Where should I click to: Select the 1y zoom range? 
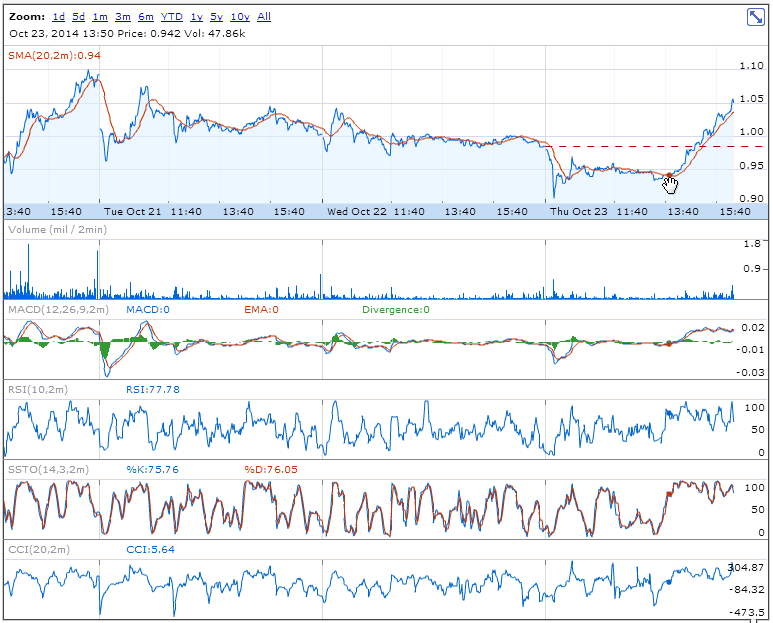(197, 17)
